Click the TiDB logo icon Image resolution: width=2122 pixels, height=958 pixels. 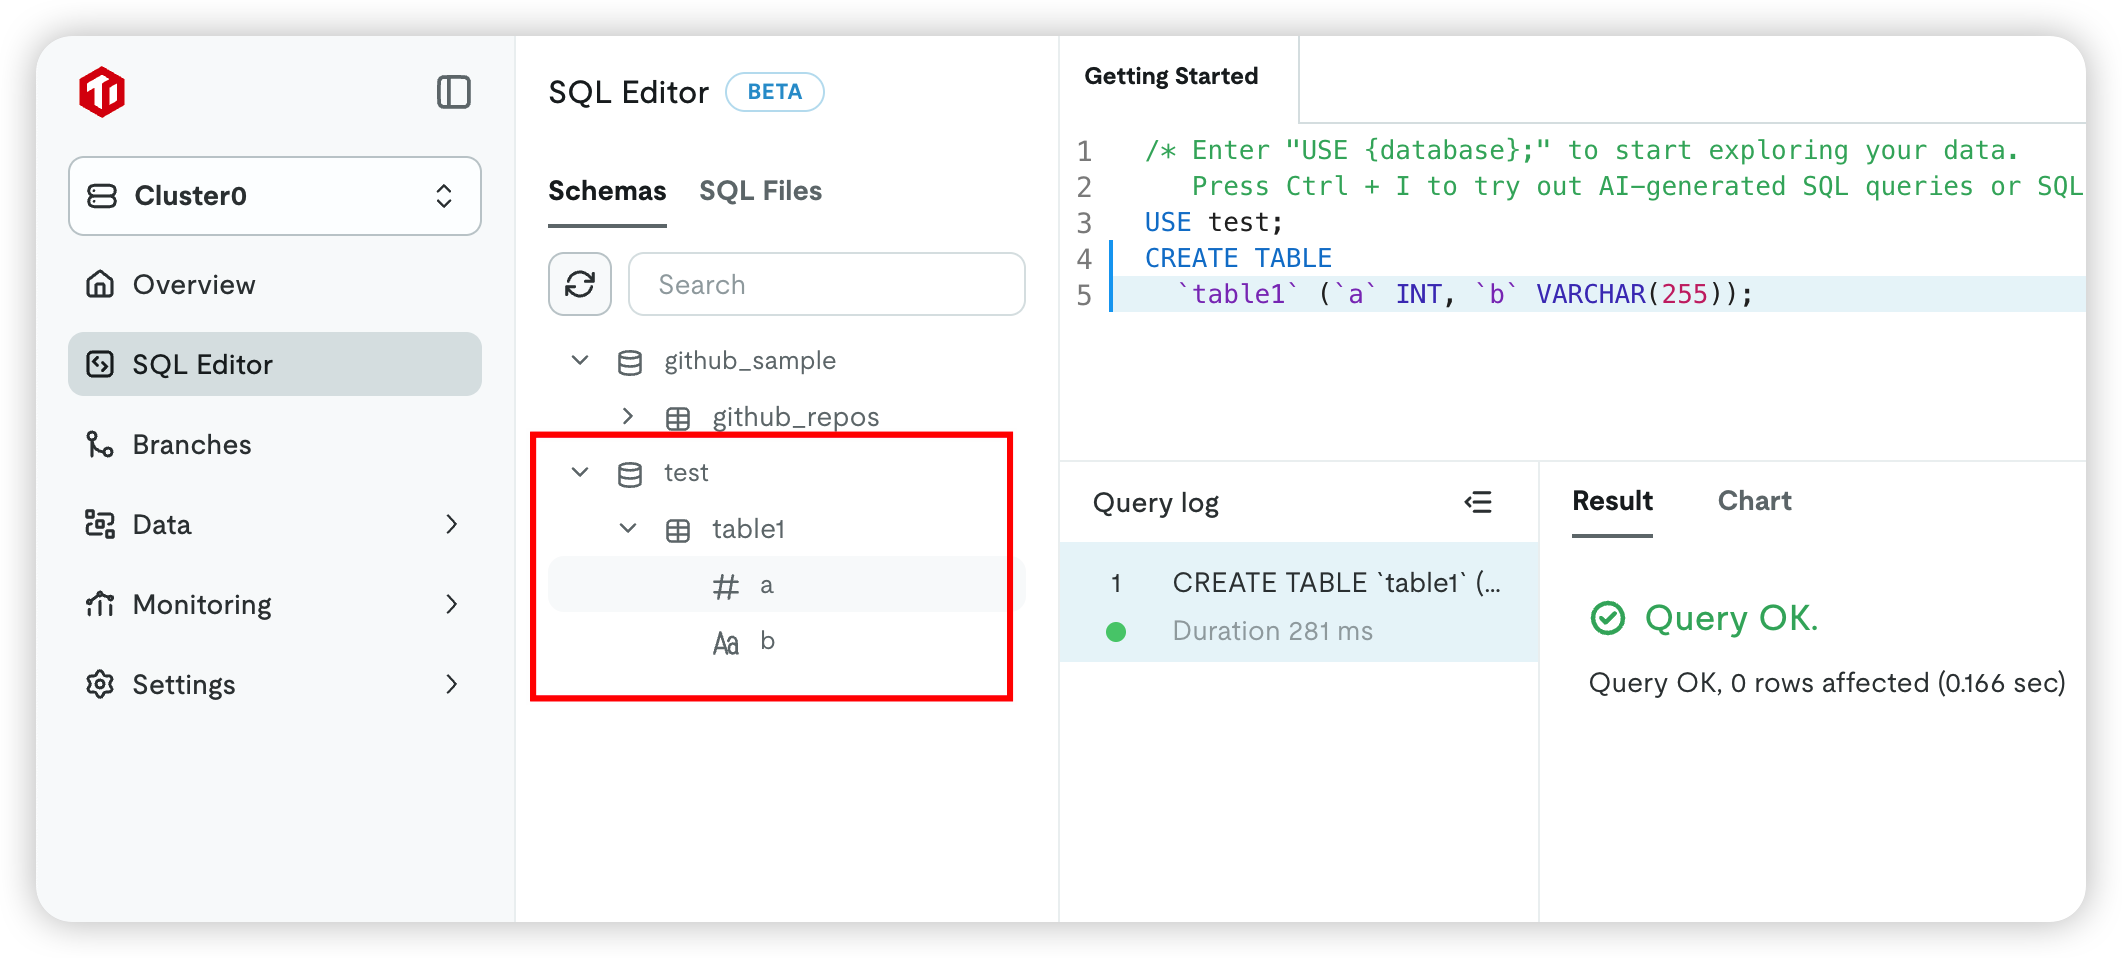pos(102,93)
